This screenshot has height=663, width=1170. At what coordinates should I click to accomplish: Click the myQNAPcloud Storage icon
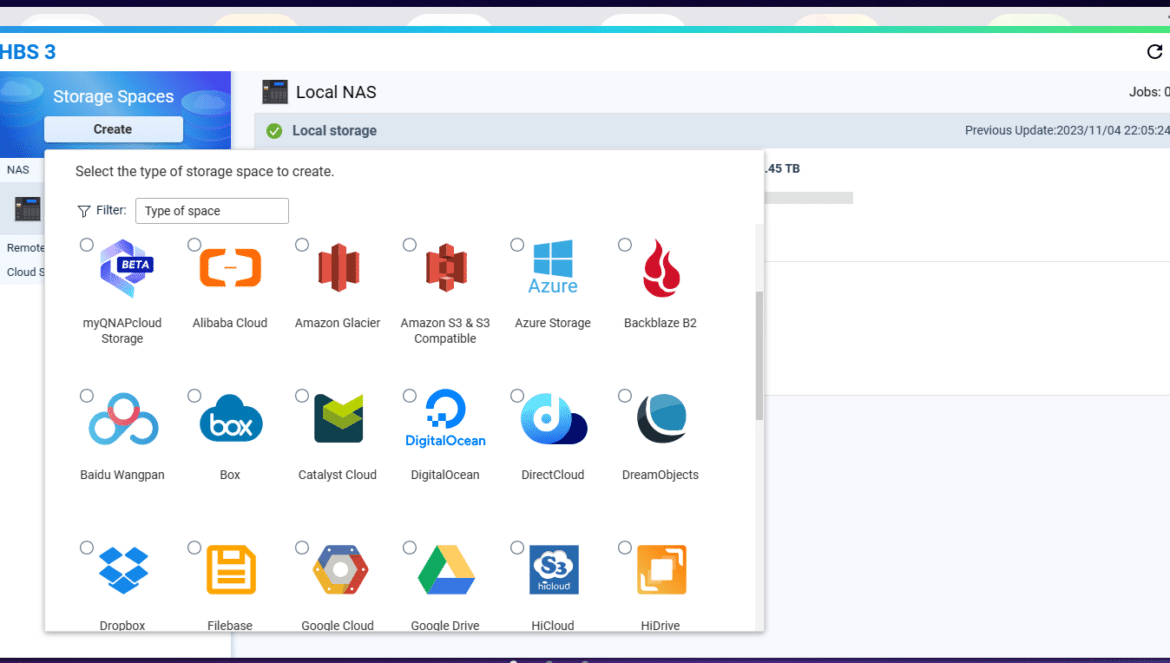tap(127, 268)
